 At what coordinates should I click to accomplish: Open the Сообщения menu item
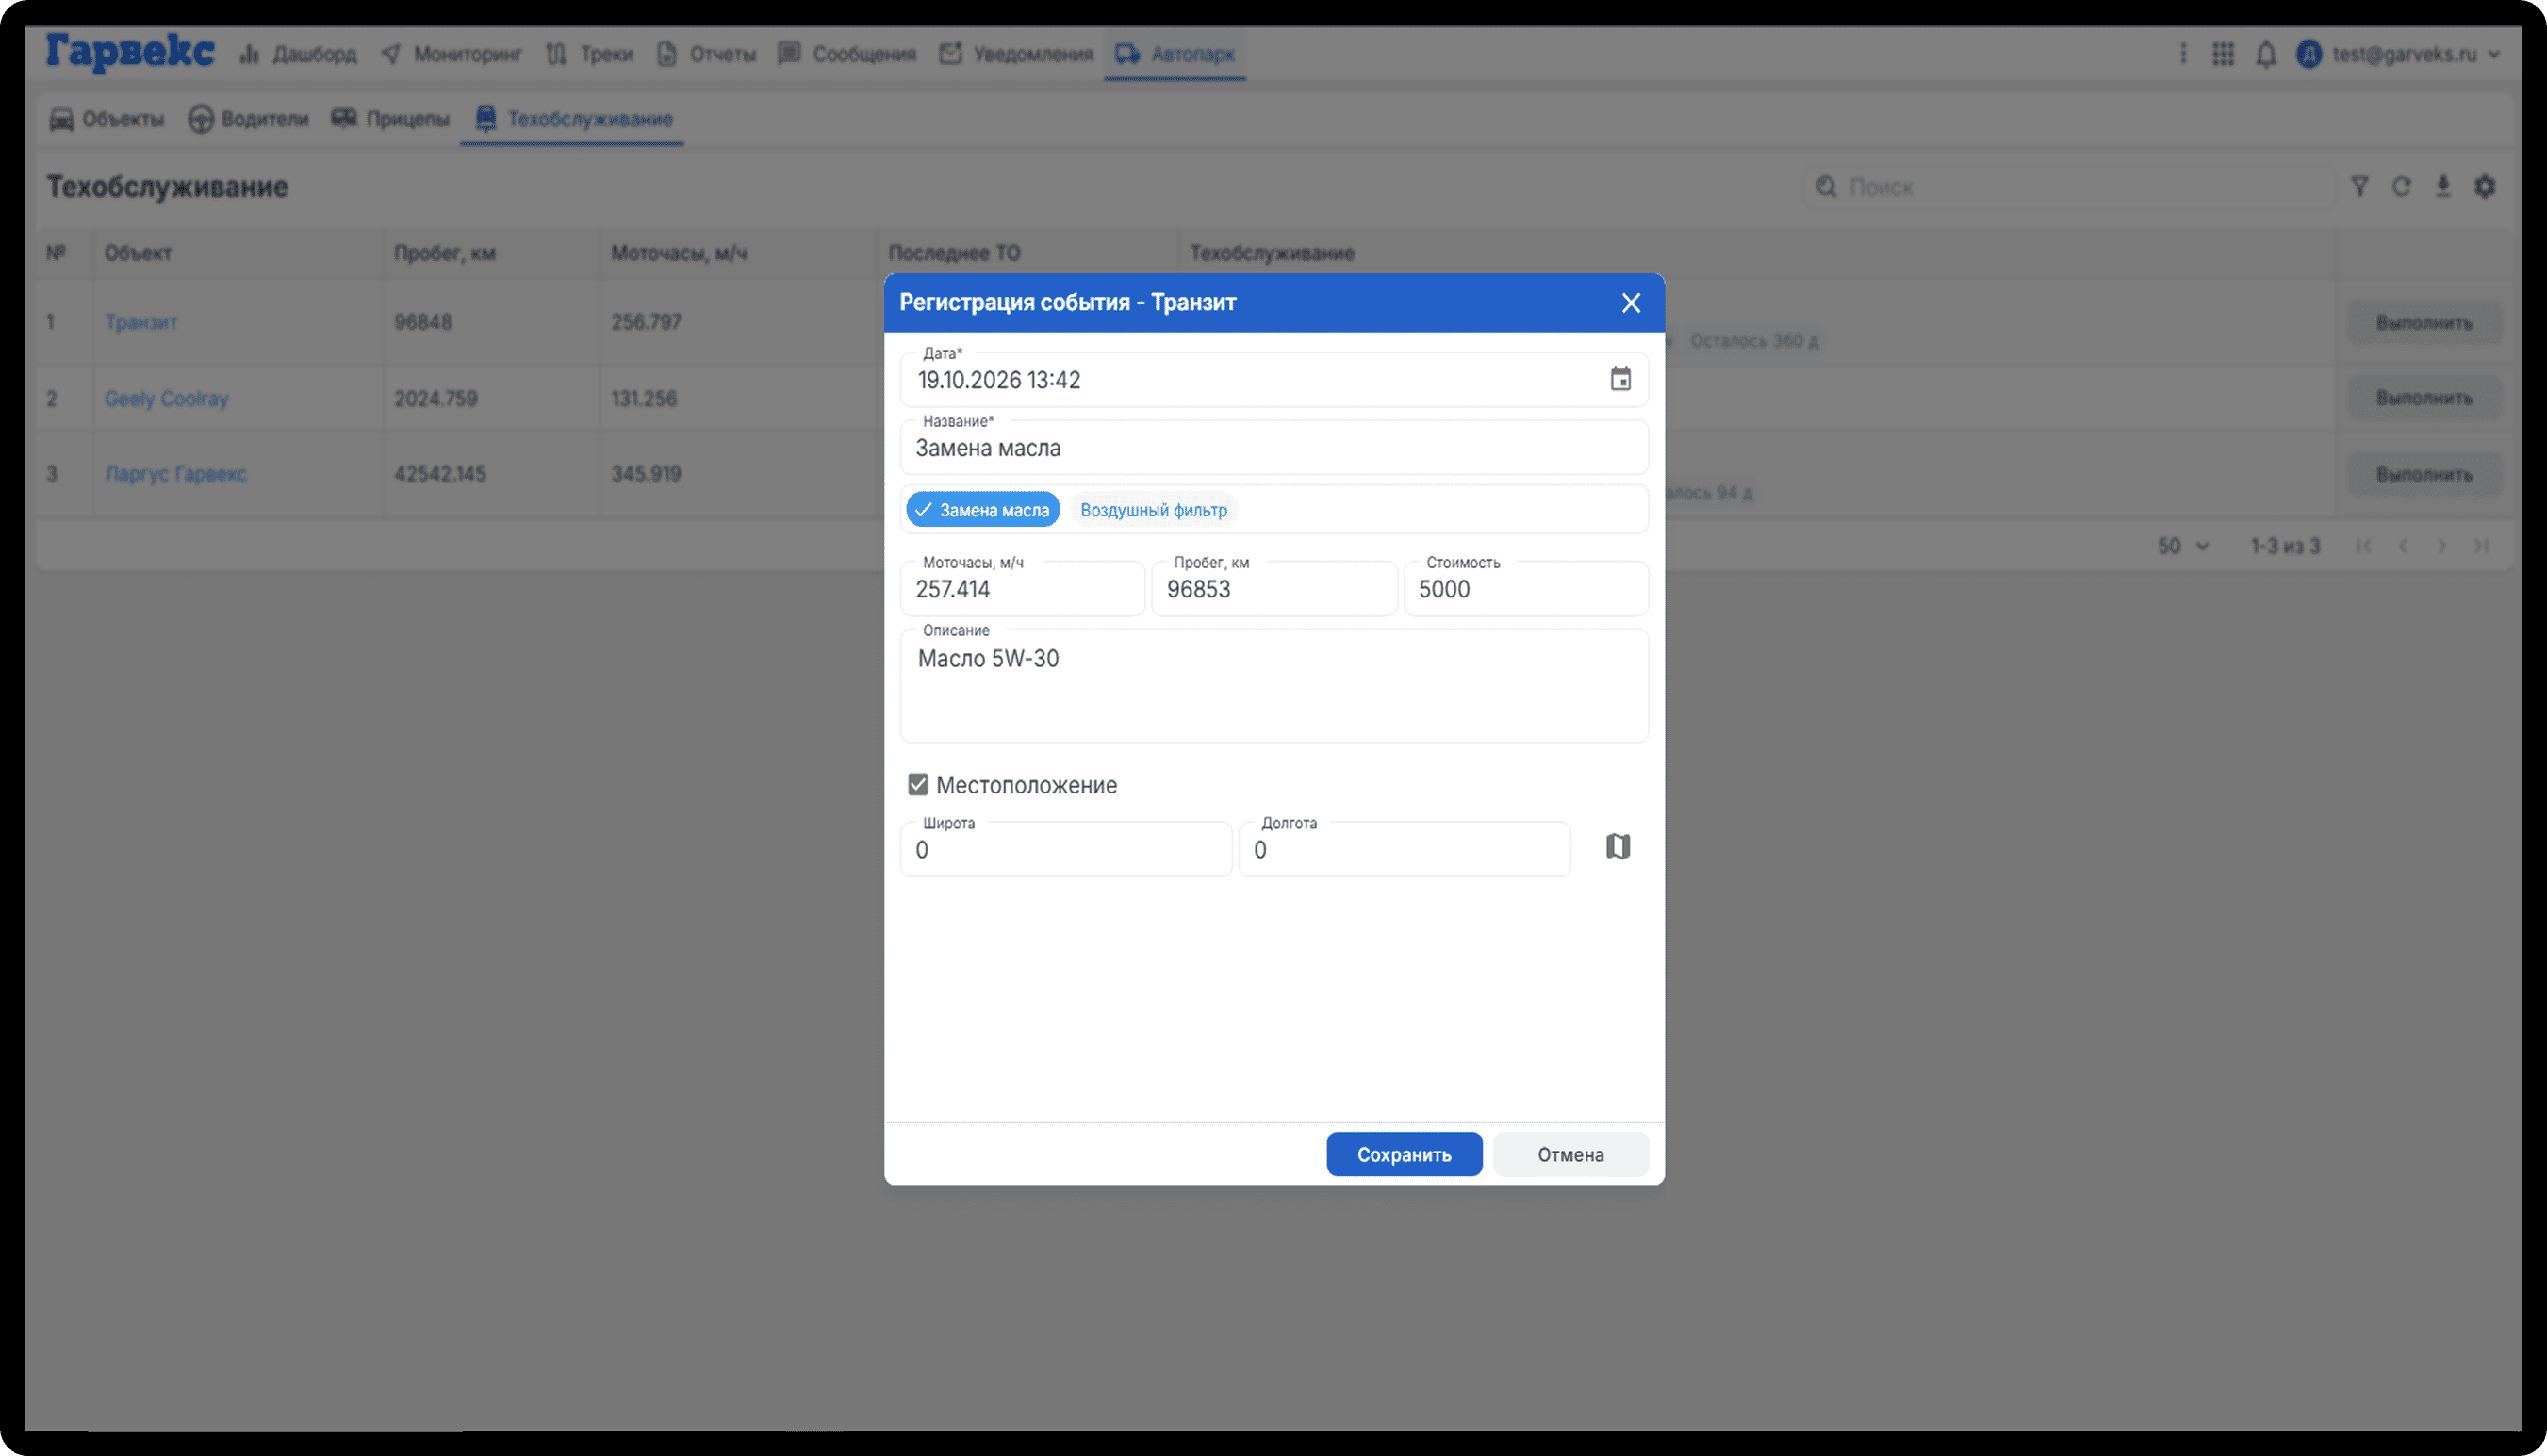pos(847,54)
